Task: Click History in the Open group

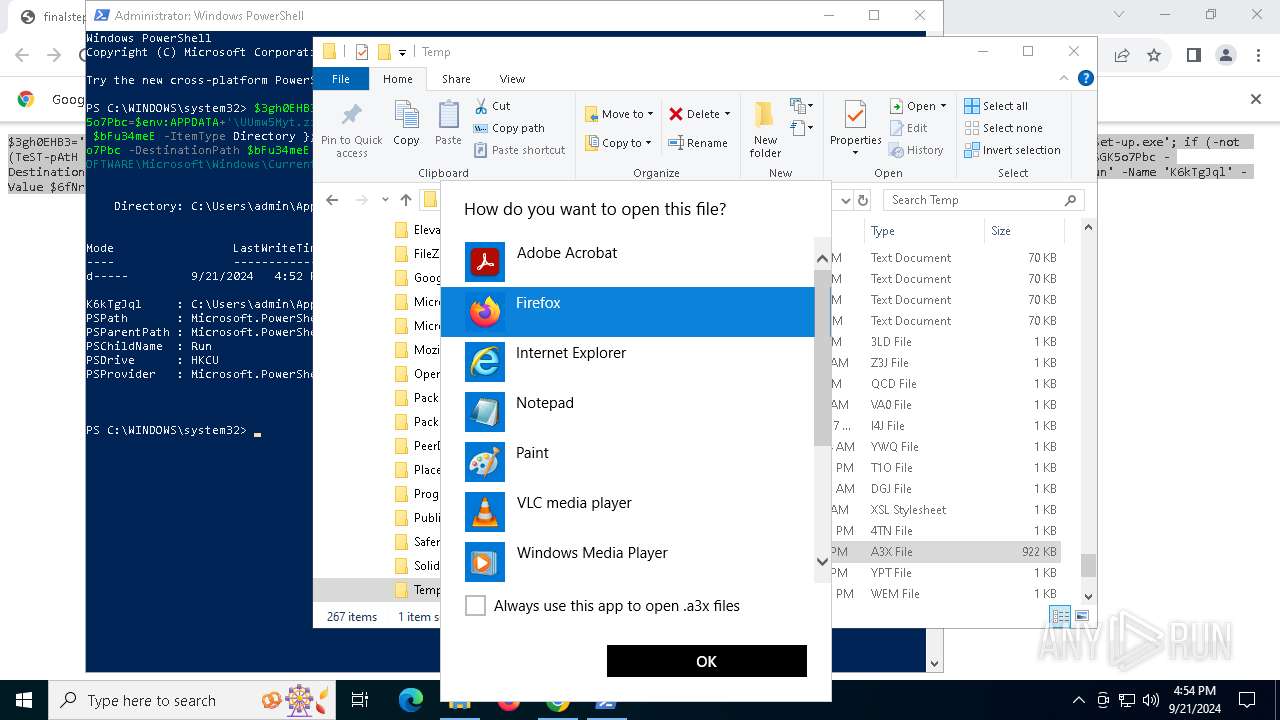Action: pyautogui.click(x=916, y=150)
